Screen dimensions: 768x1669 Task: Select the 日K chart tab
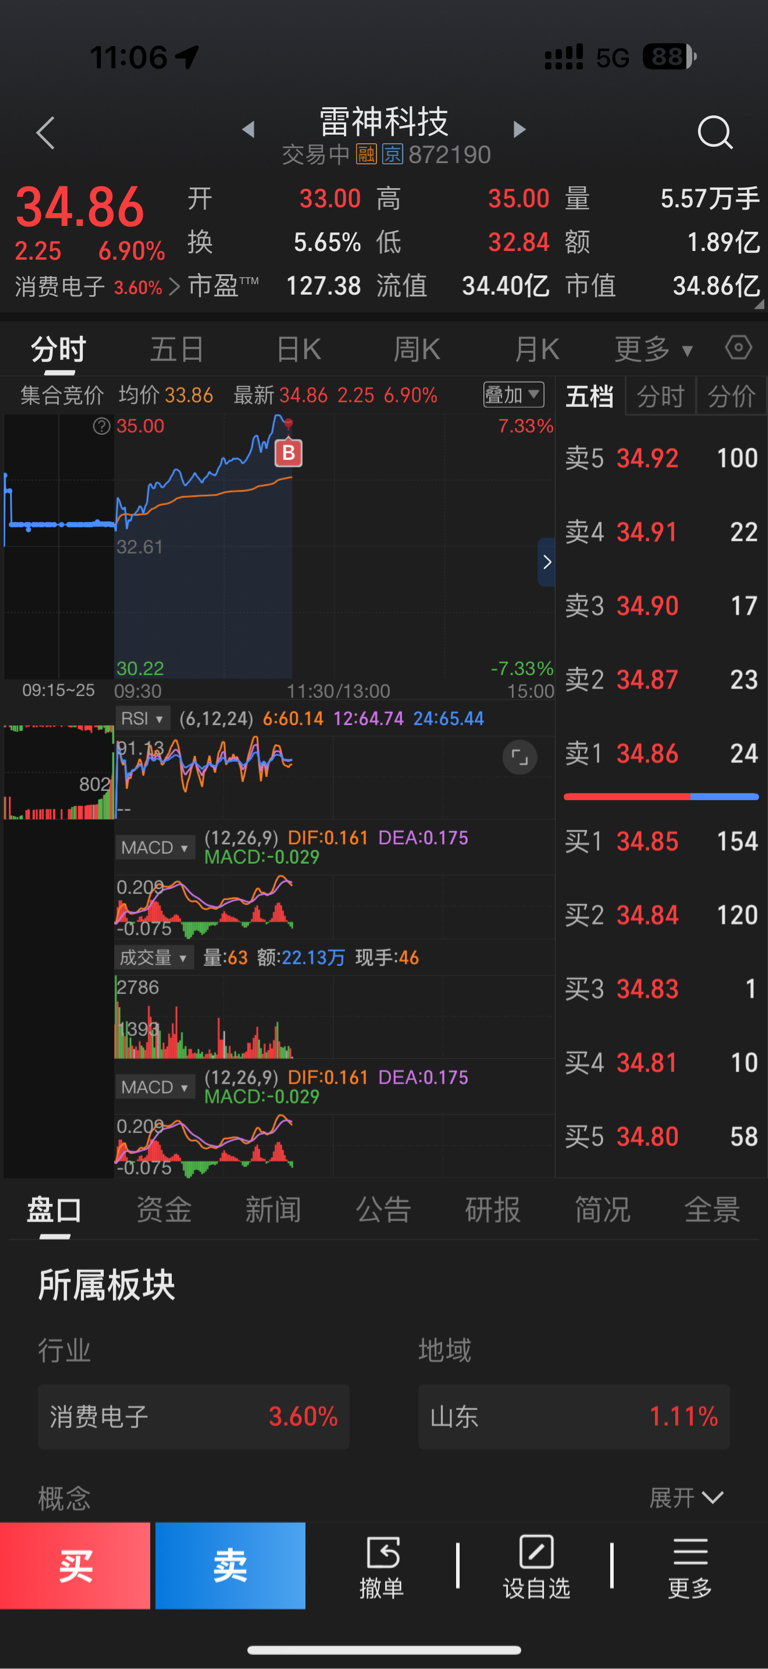point(298,349)
